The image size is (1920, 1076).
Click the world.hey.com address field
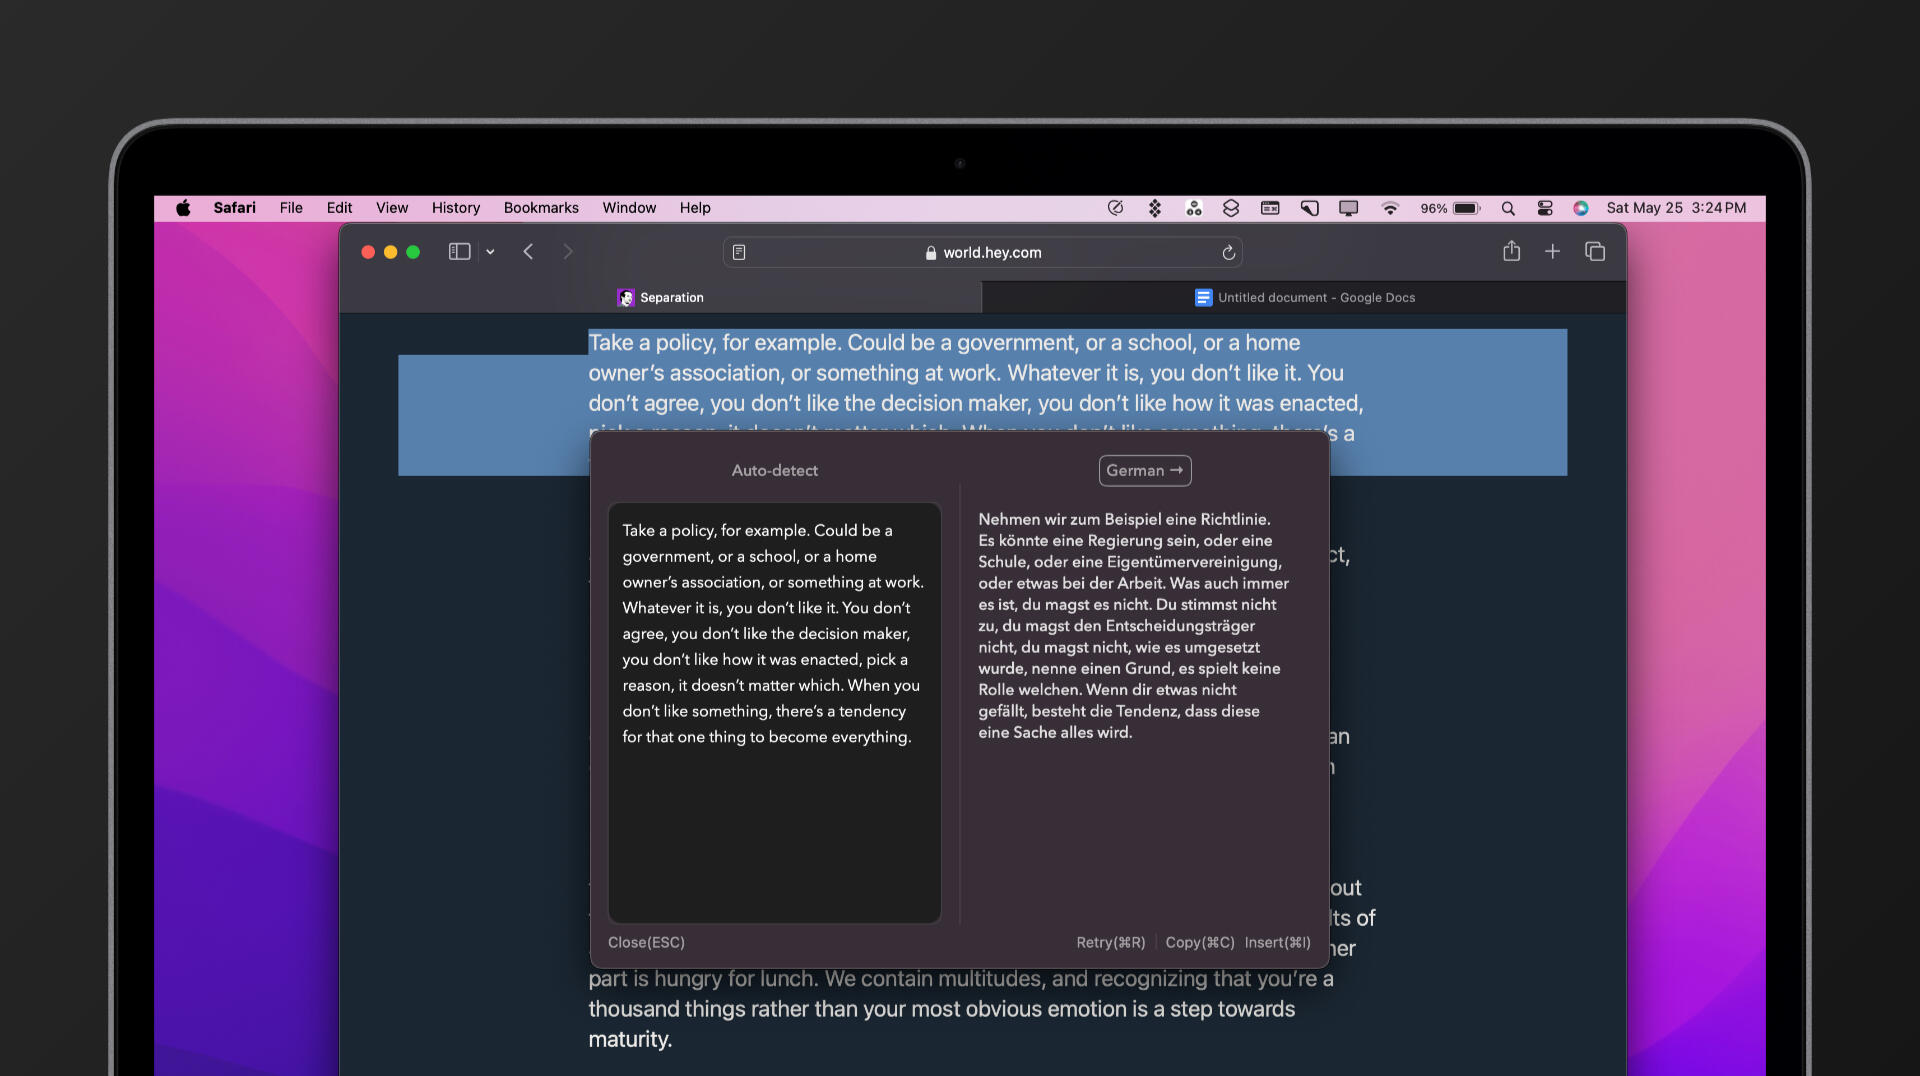pyautogui.click(x=983, y=253)
